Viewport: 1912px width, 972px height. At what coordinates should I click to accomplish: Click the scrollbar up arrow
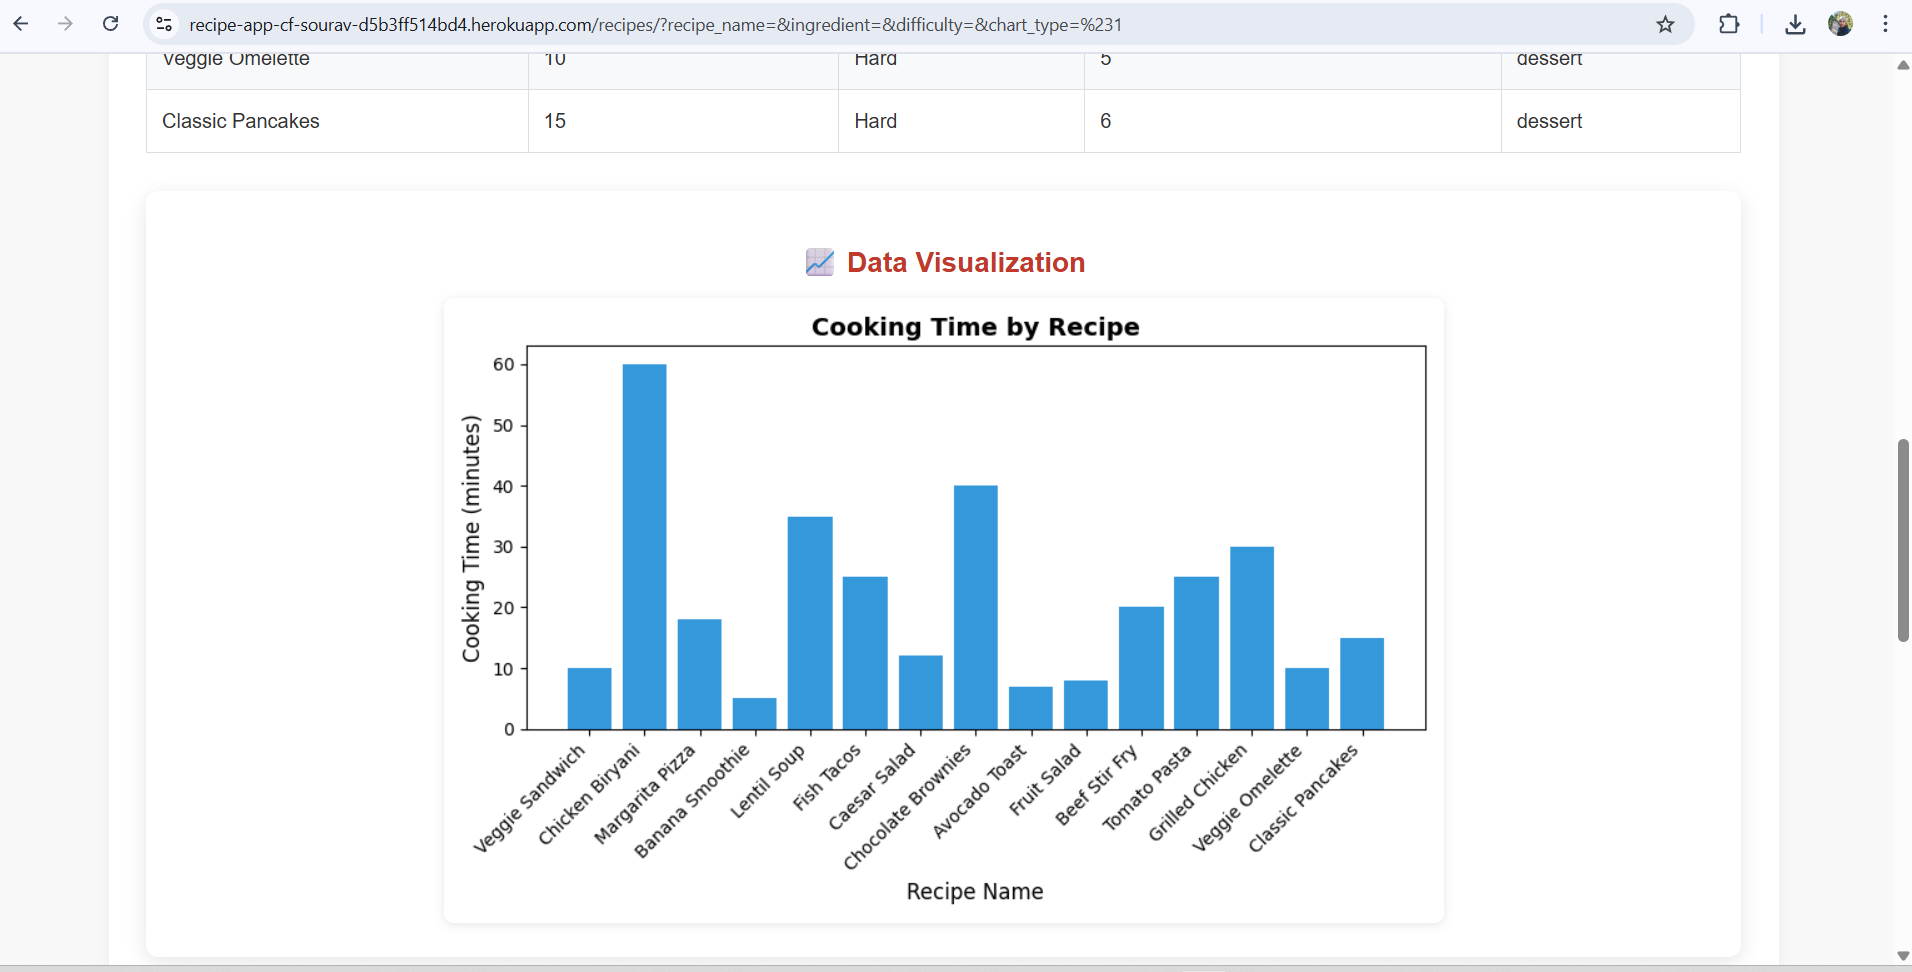point(1902,65)
